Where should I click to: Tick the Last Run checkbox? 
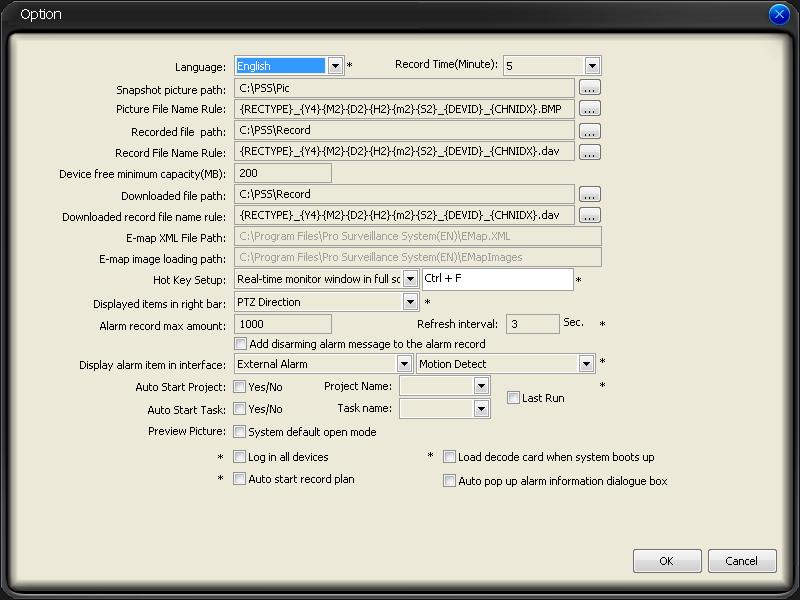514,398
